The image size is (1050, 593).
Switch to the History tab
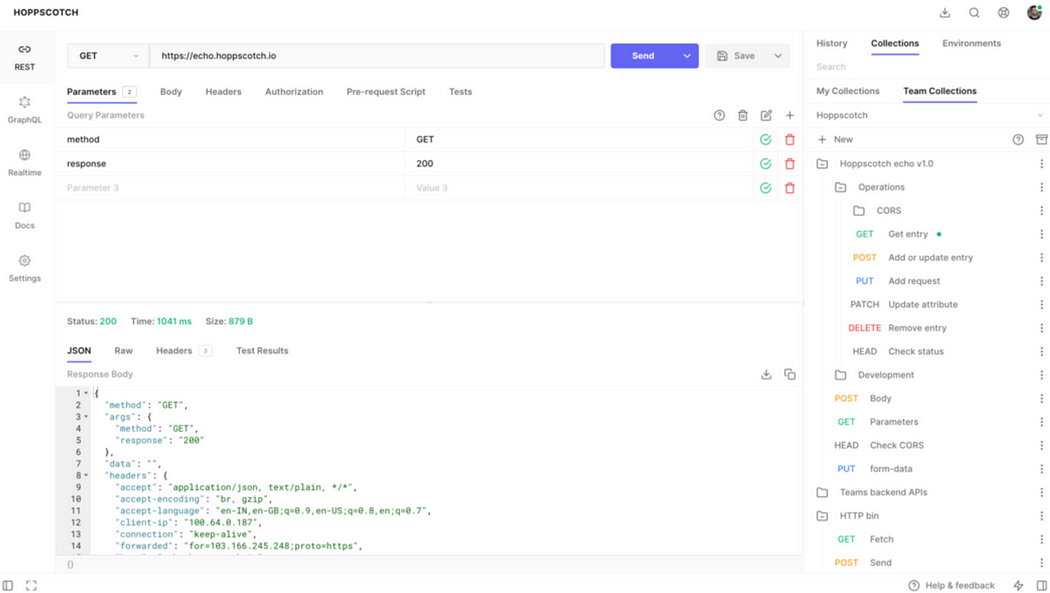click(832, 43)
